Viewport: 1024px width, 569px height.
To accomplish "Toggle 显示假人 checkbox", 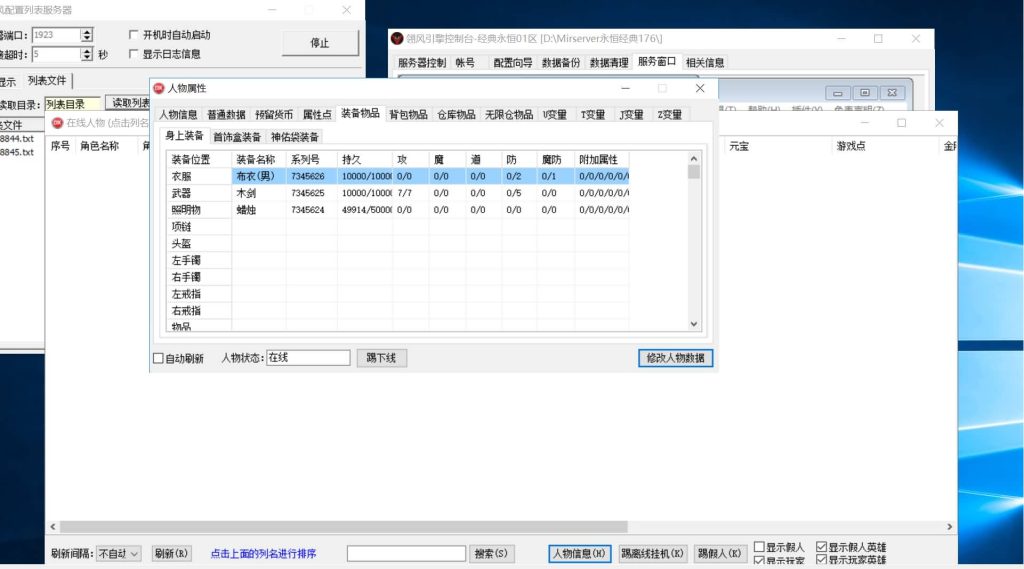I will (759, 547).
